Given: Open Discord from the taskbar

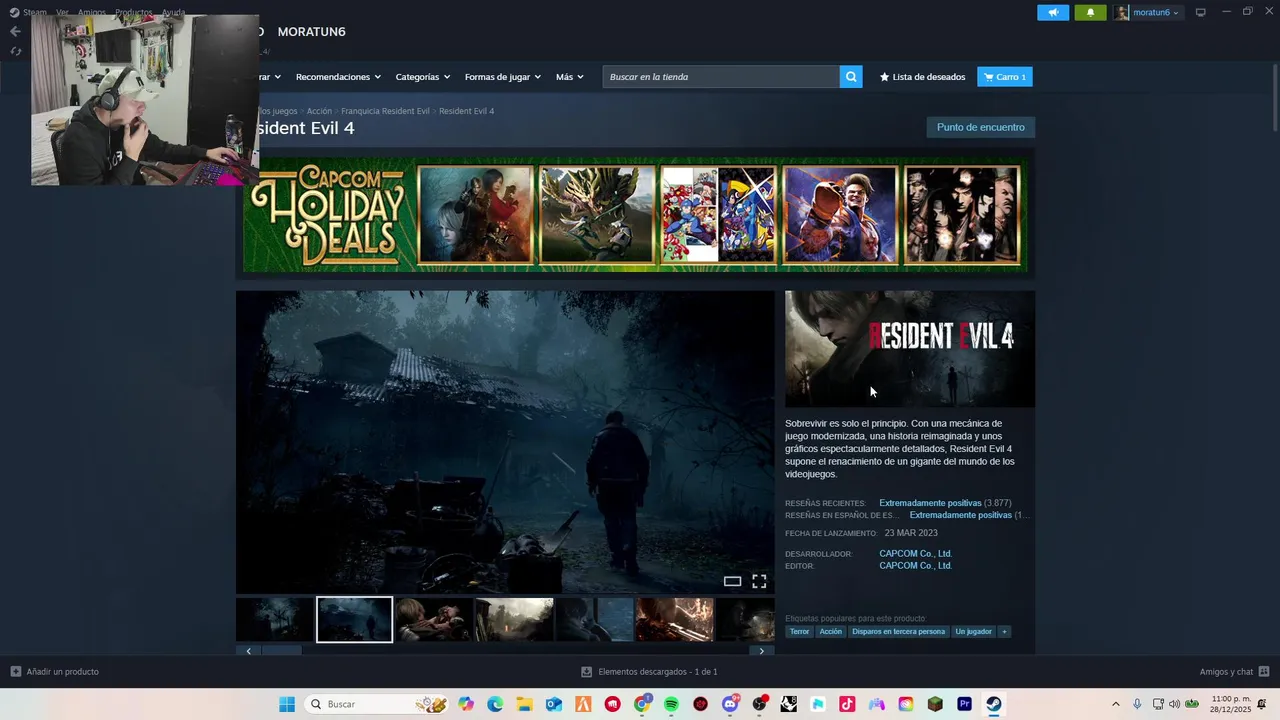Looking at the screenshot, I should [730, 704].
